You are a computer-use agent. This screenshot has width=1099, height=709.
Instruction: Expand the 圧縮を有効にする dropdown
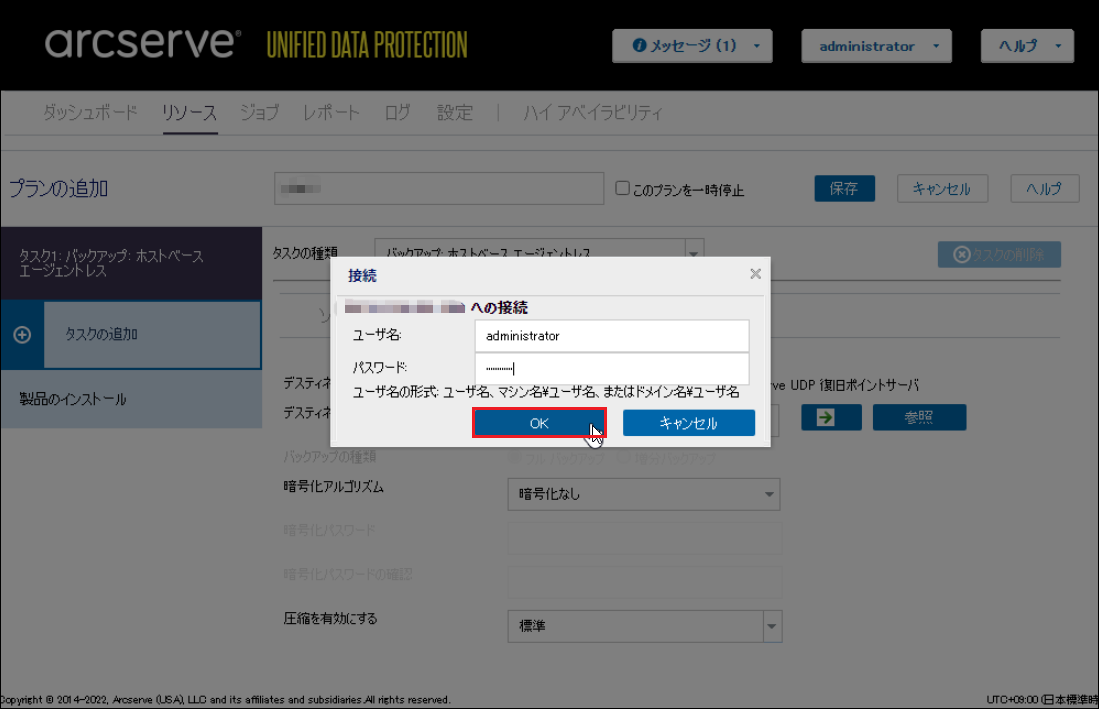643,626
